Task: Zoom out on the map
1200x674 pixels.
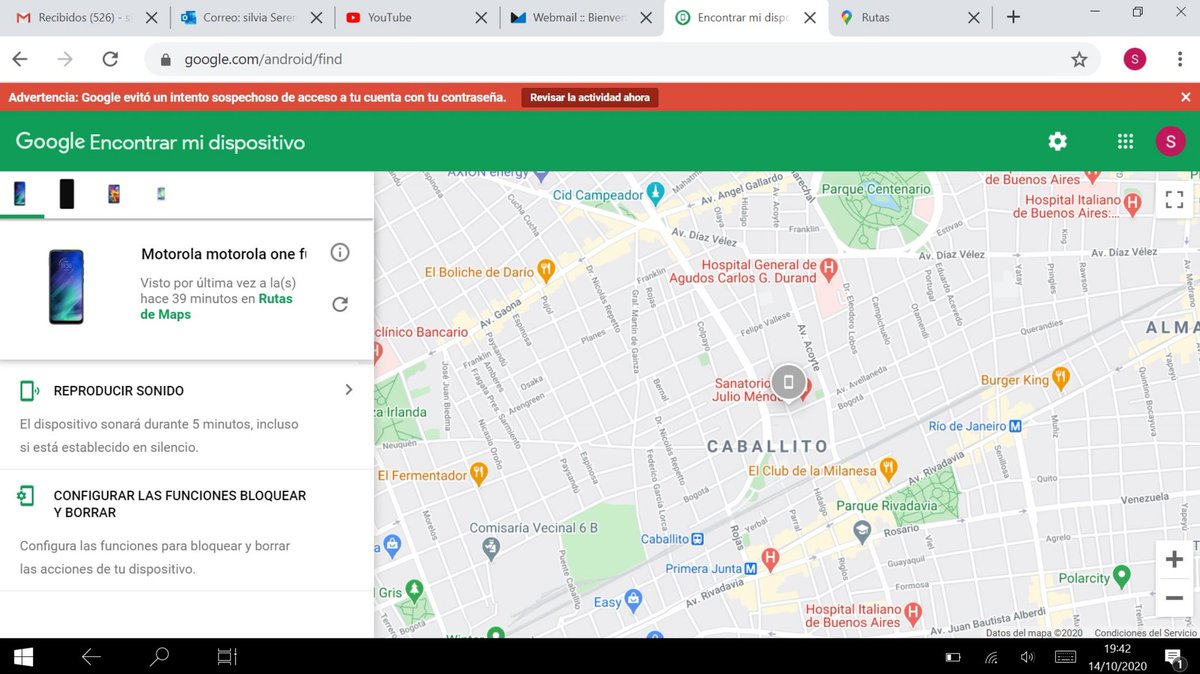Action: tap(1174, 598)
